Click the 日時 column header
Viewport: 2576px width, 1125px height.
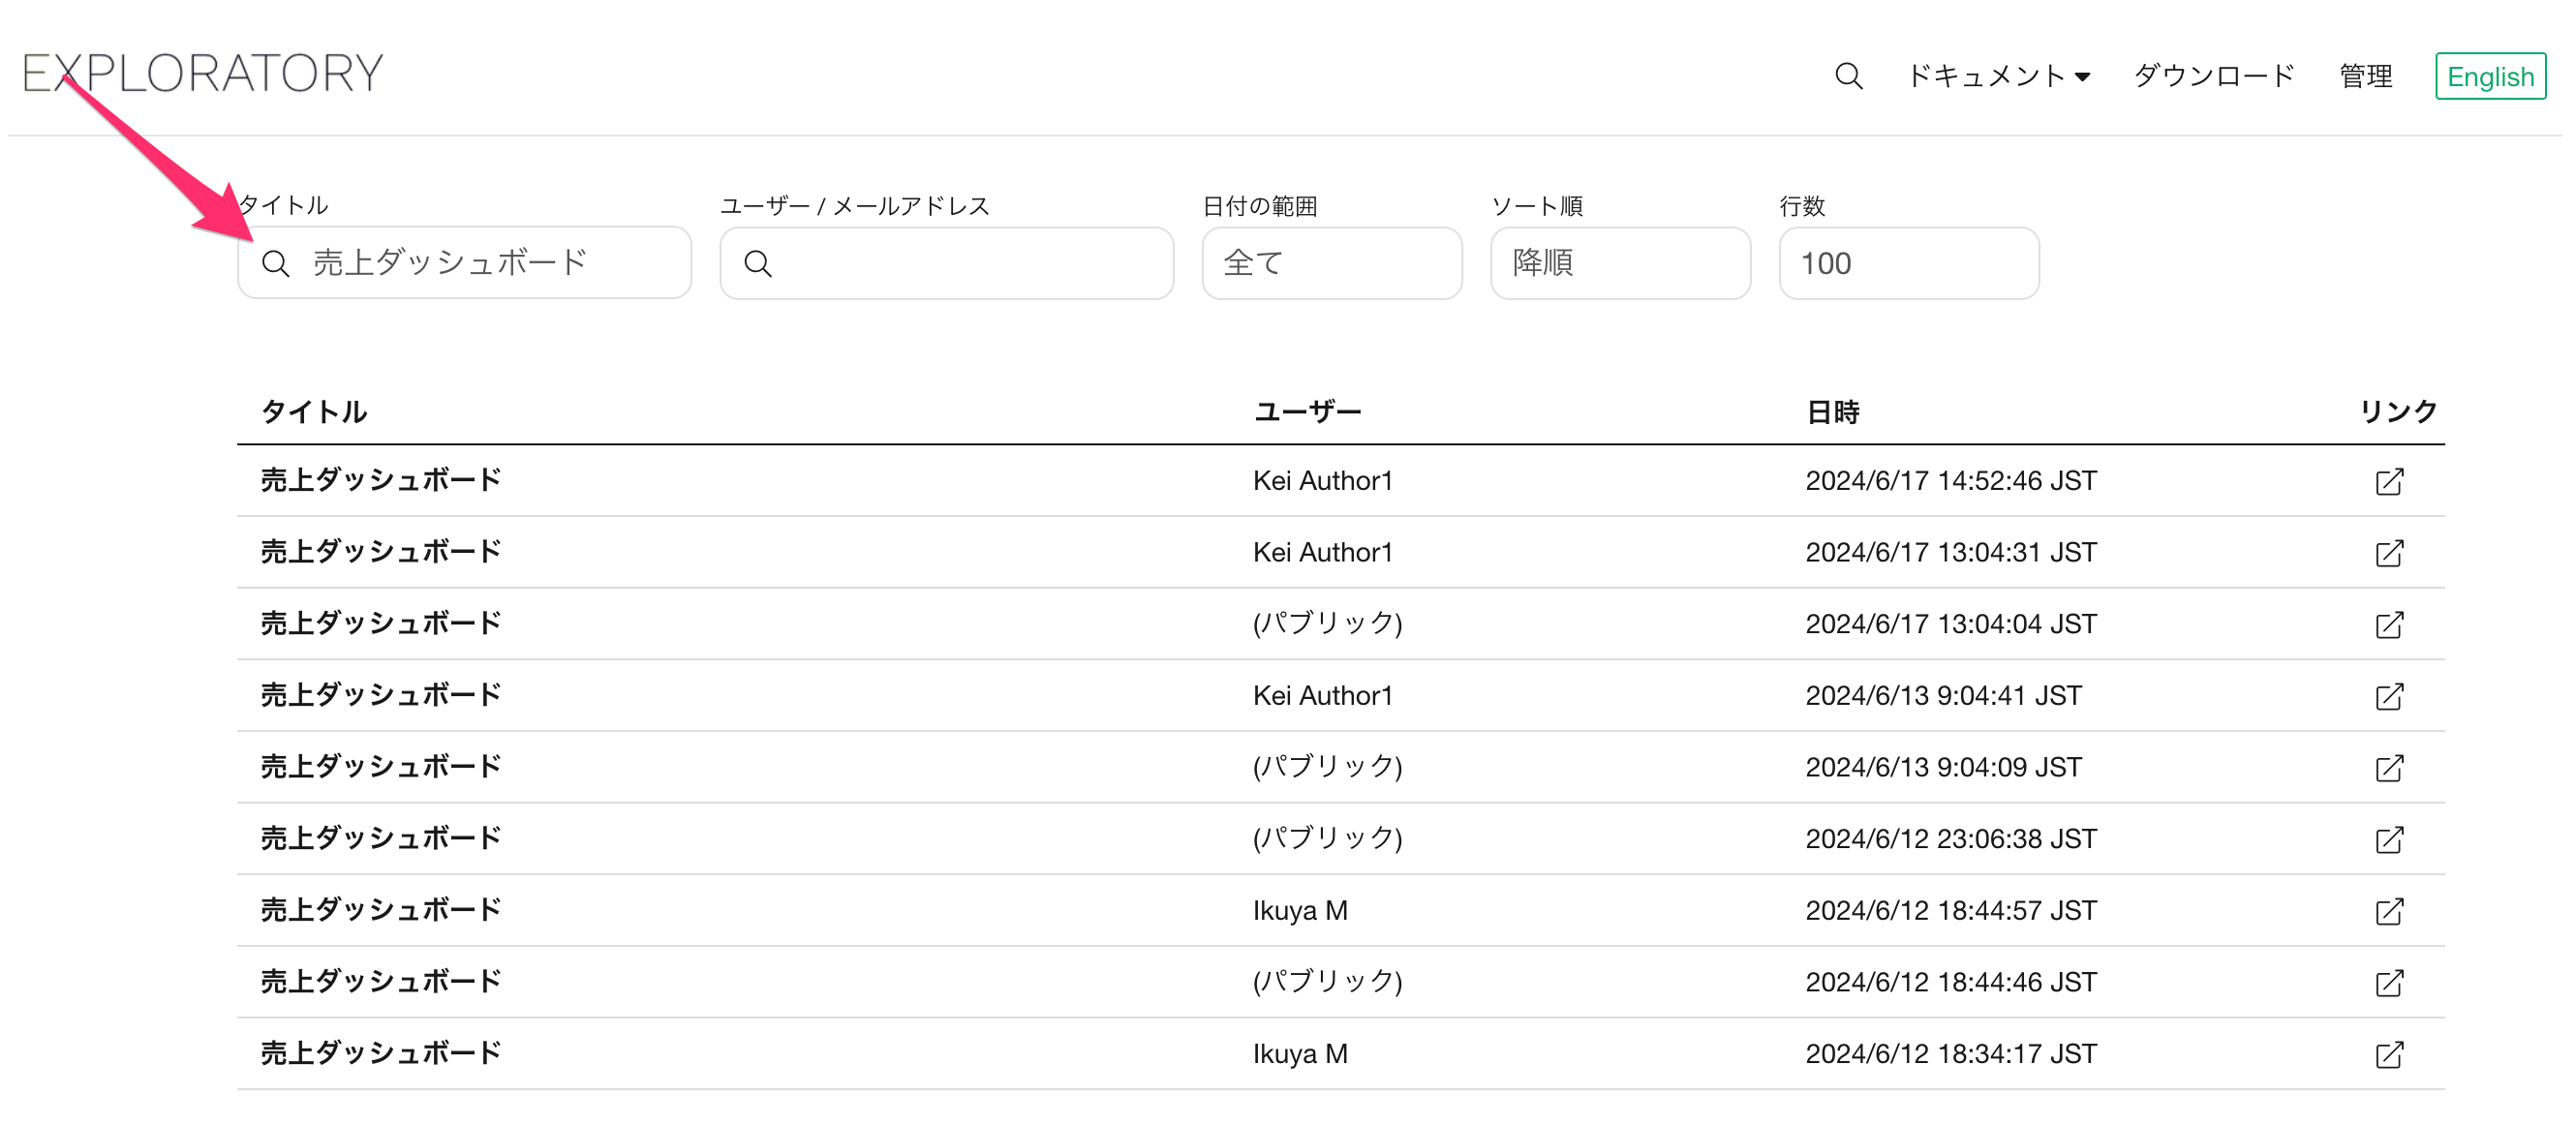[x=1832, y=411]
